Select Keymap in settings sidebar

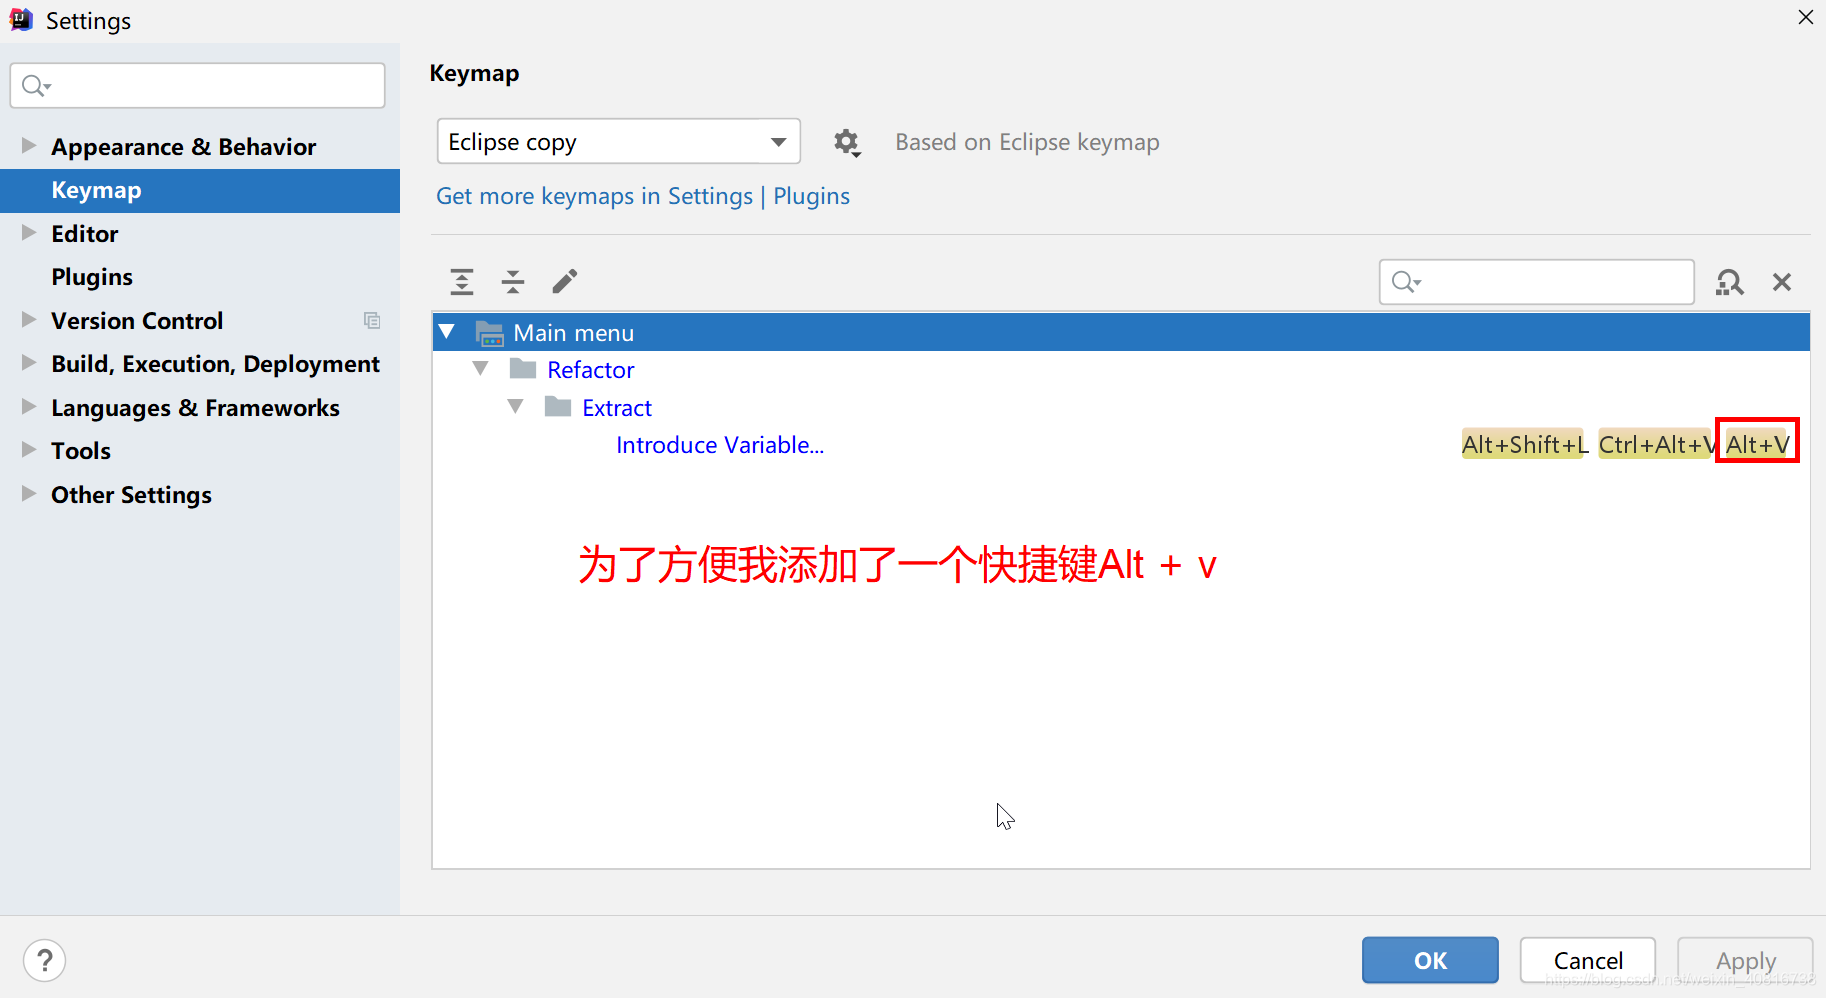click(200, 190)
